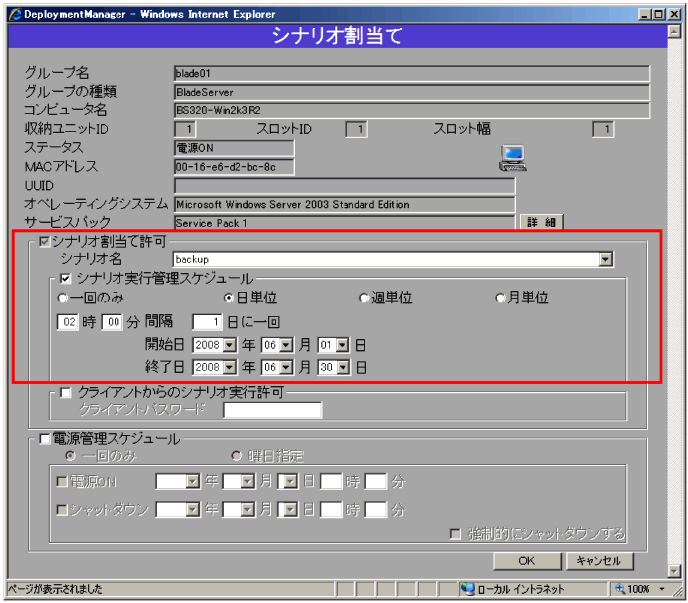
Task: Click the 100% zoom magnifier icon
Action: [620, 589]
